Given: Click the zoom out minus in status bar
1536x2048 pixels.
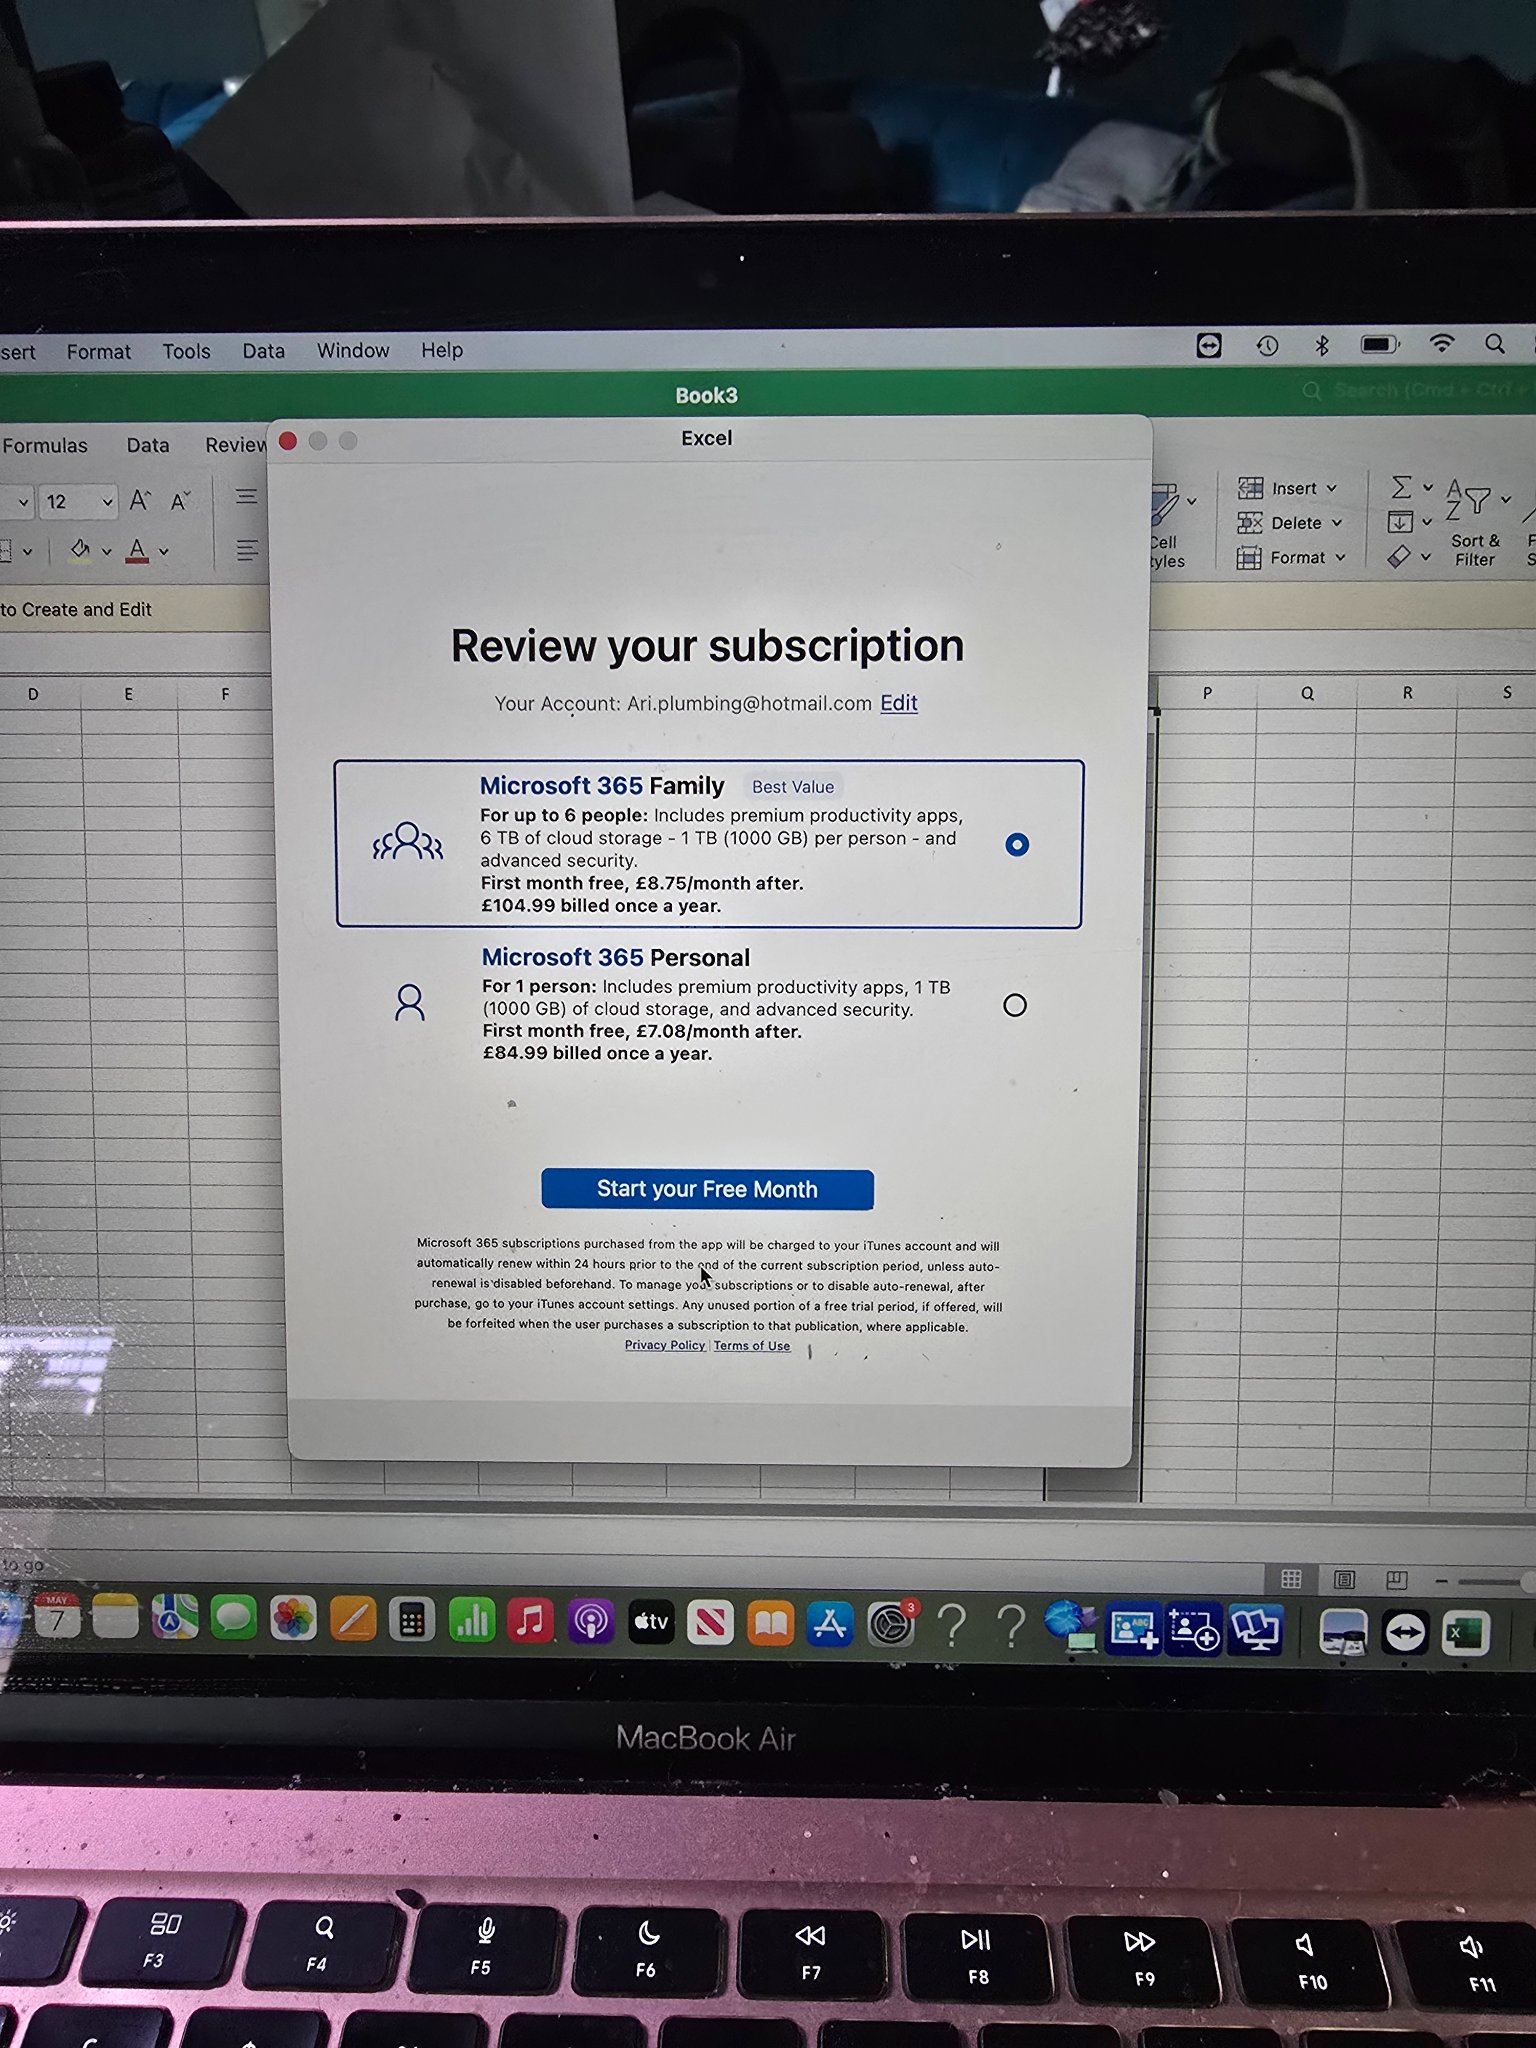Looking at the screenshot, I should 1441,1581.
